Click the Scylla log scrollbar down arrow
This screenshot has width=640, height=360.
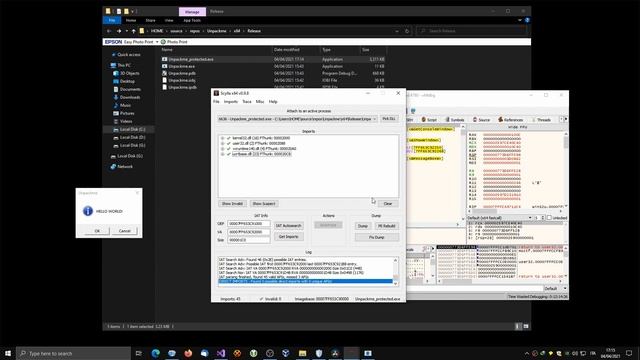pos(395,283)
